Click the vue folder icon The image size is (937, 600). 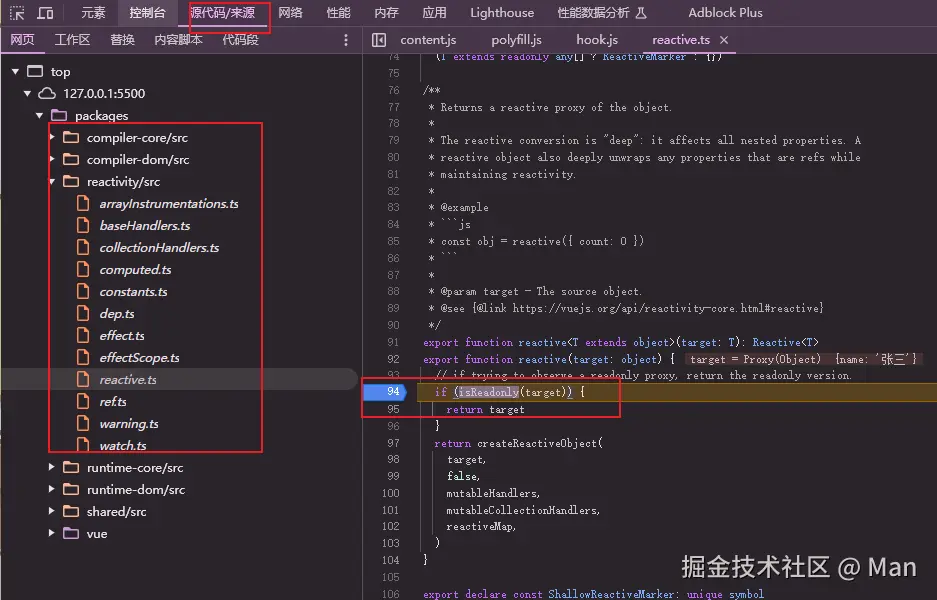(71, 534)
